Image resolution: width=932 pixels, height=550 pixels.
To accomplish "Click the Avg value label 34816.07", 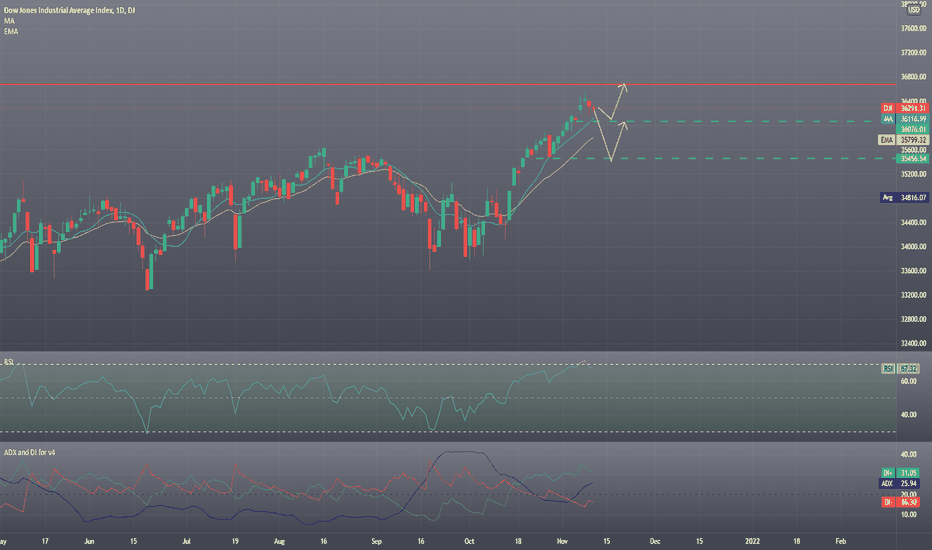I will [x=914, y=197].
